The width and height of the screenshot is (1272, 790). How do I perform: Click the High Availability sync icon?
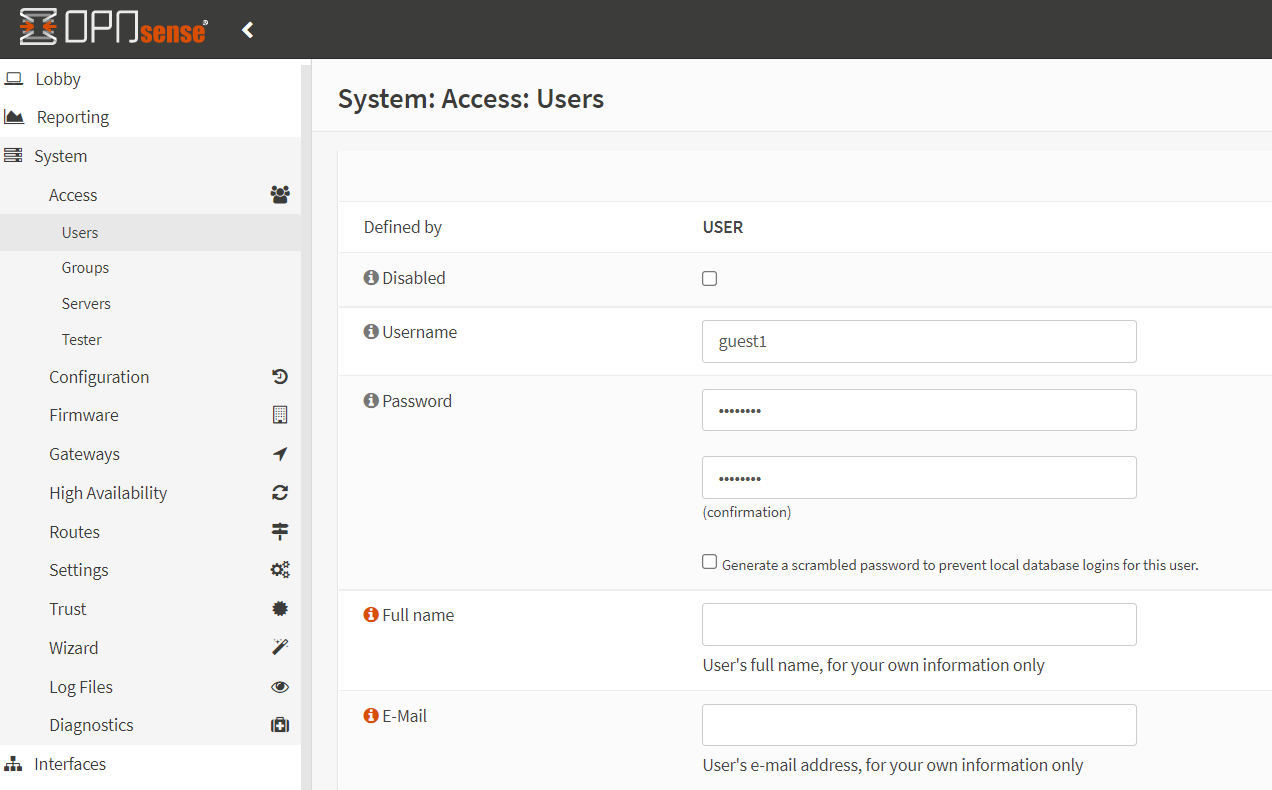point(280,492)
